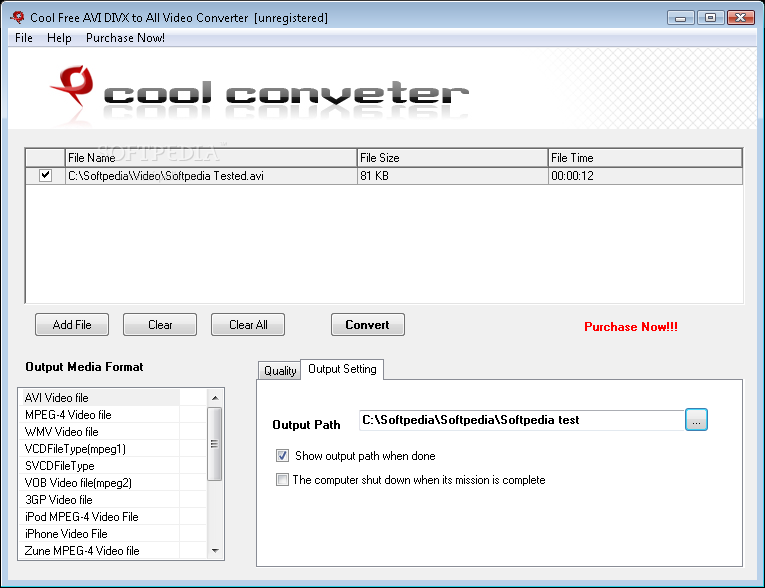This screenshot has height=588, width=765.
Task: Minimize the converter window
Action: (681, 18)
